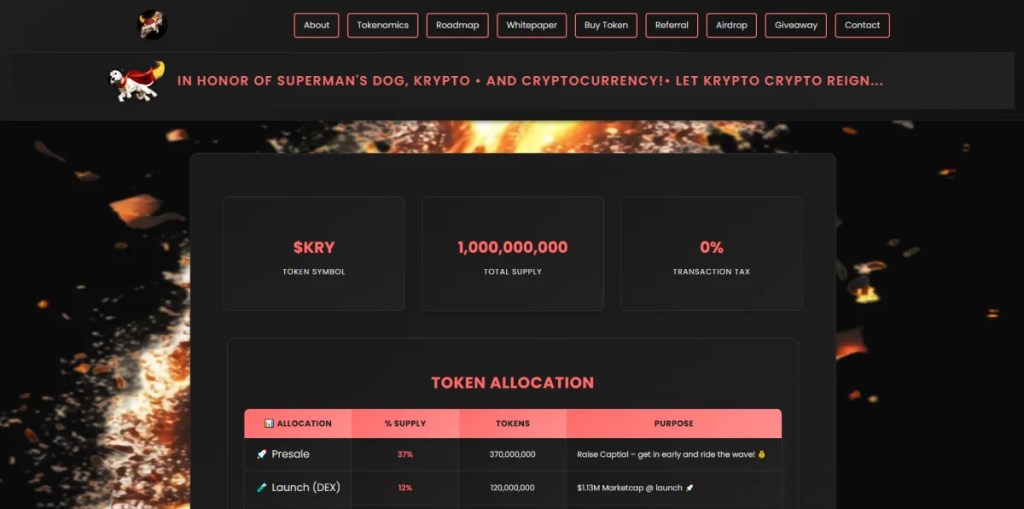The width and height of the screenshot is (1024, 509).
Task: Open the Giveaway section
Action: coord(795,25)
